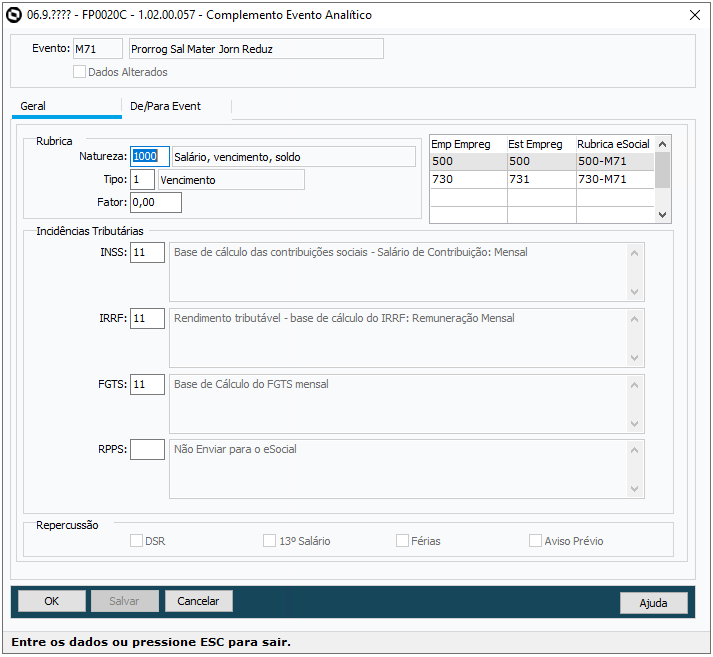Focus the empty RPPS code field

147,449
